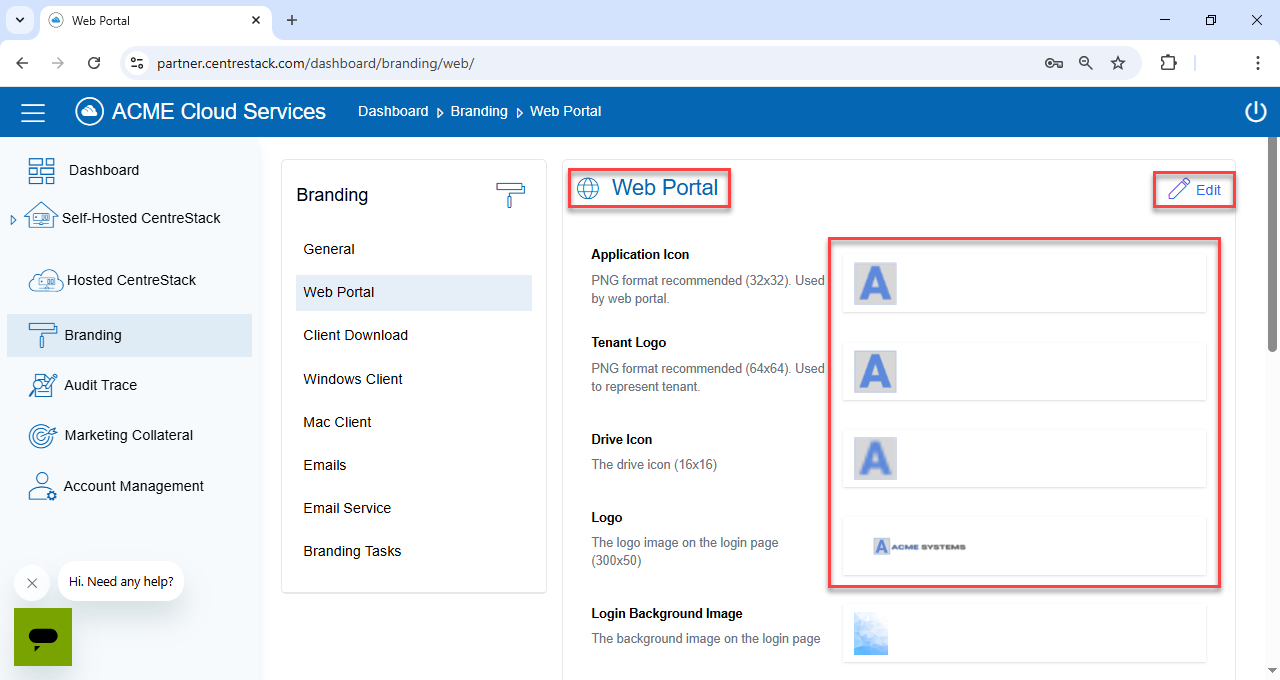Click Edit to modify Web Portal branding
Screen dimensions: 1280x680
point(1195,190)
